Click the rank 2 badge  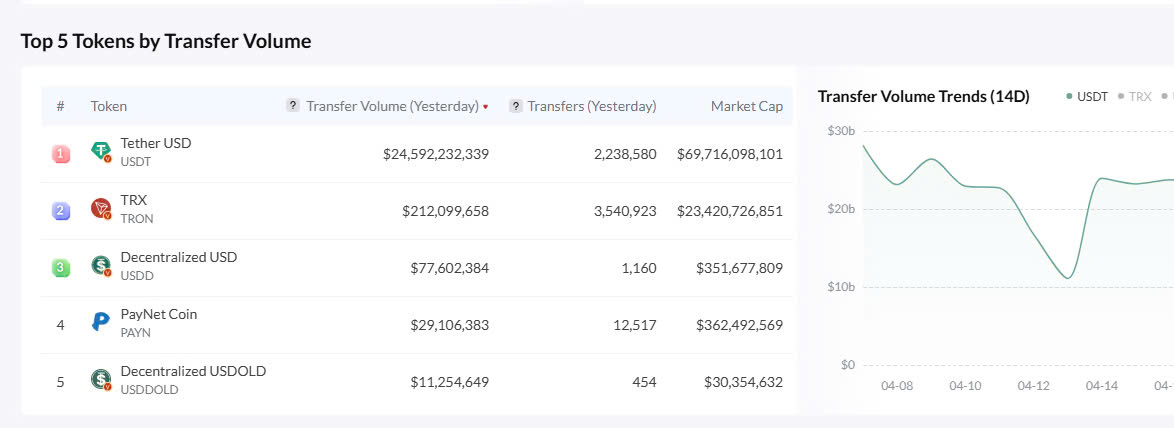(x=61, y=210)
